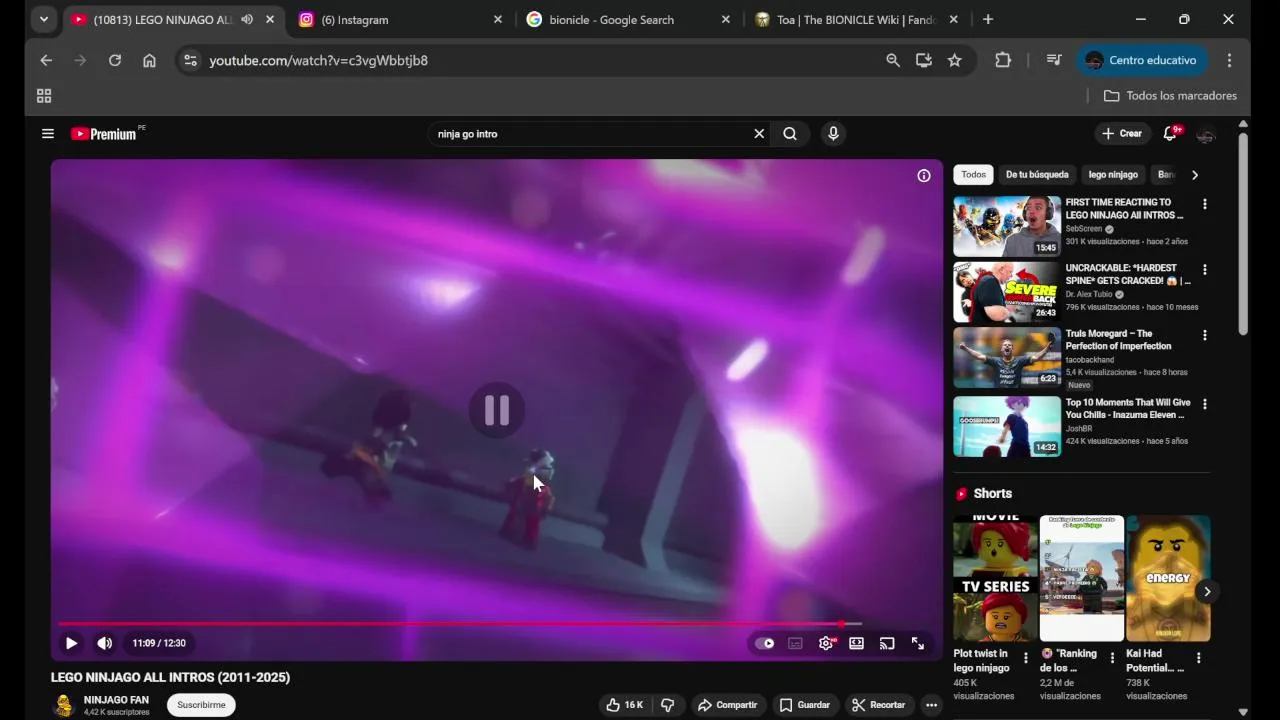Open the account avatar menu
1280x720 pixels.
[1206, 134]
